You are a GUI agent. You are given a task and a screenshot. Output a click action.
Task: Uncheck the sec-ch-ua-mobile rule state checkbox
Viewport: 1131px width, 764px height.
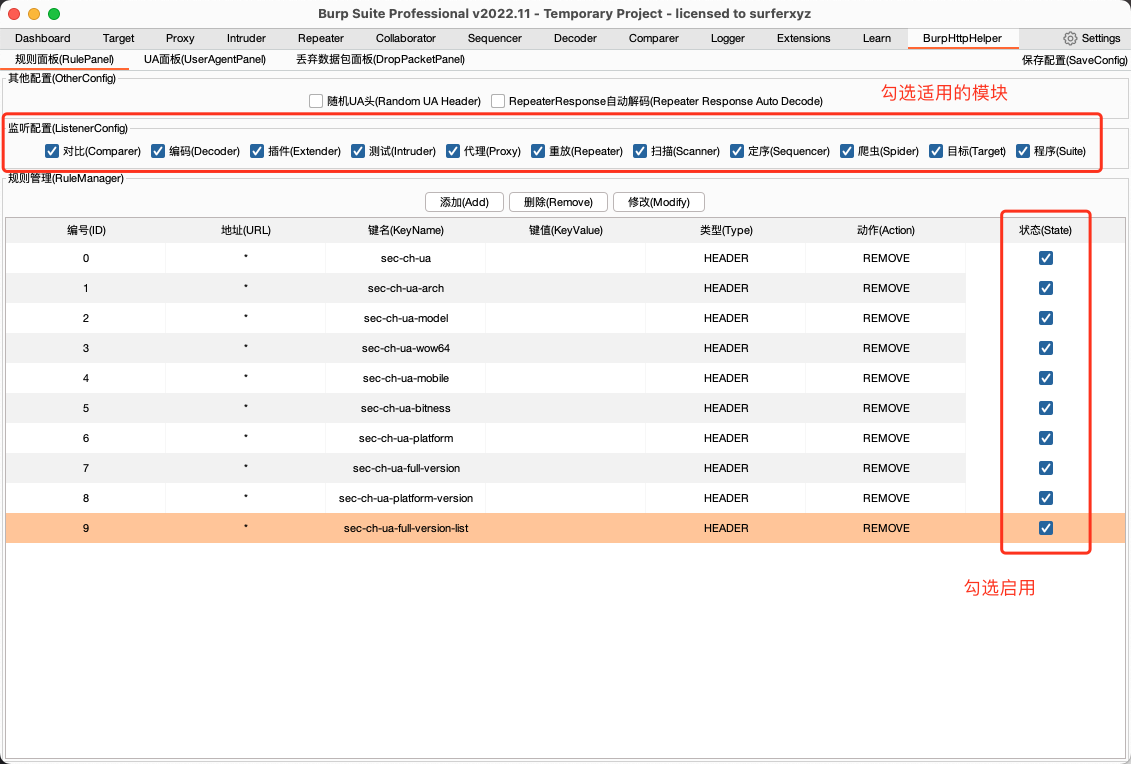pyautogui.click(x=1046, y=378)
